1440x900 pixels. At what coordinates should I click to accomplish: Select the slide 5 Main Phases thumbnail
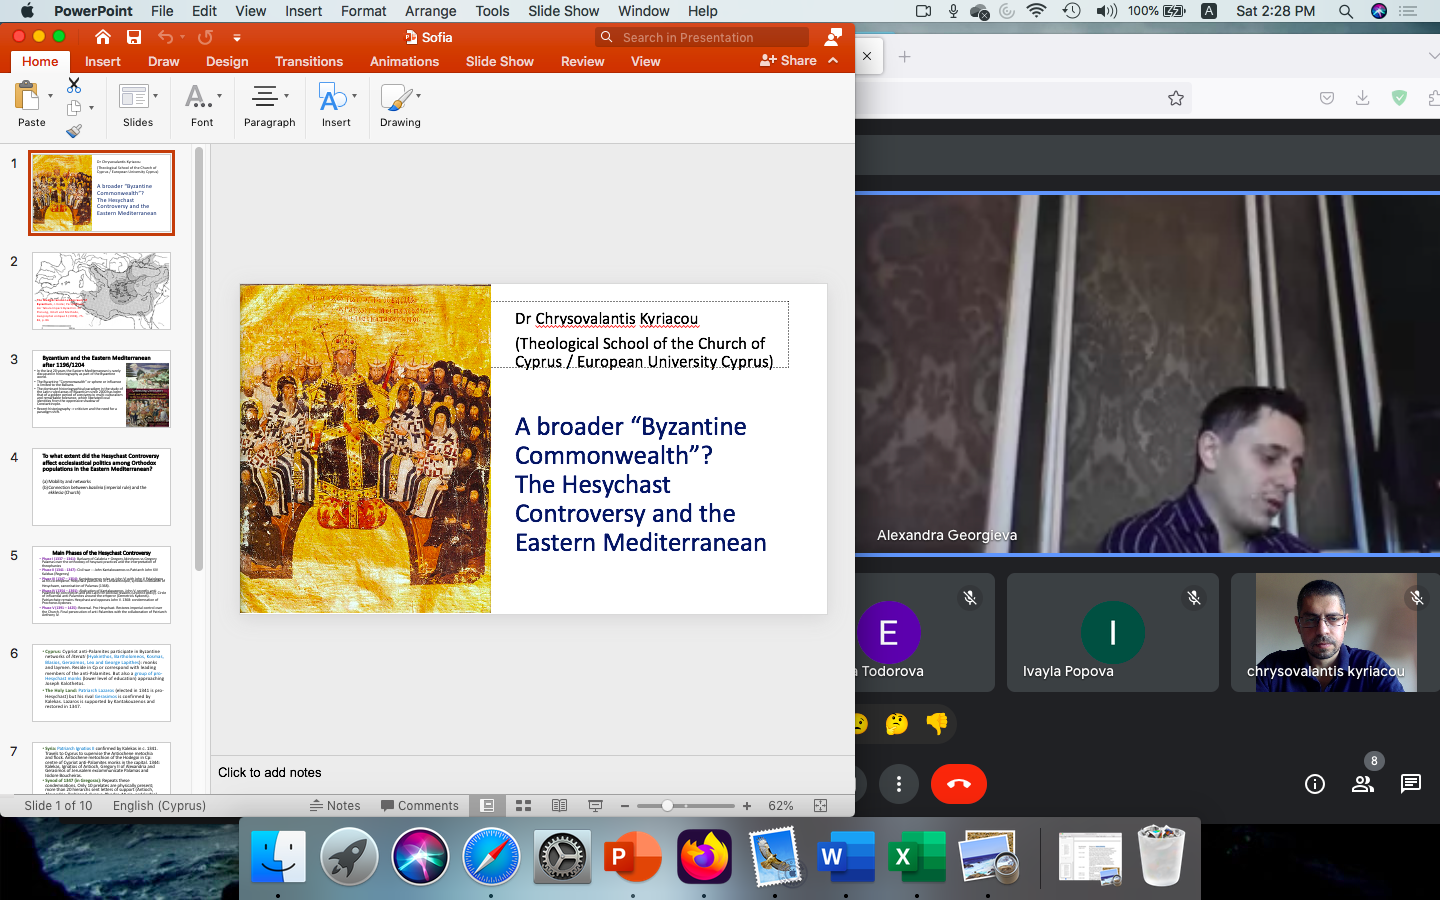click(101, 585)
